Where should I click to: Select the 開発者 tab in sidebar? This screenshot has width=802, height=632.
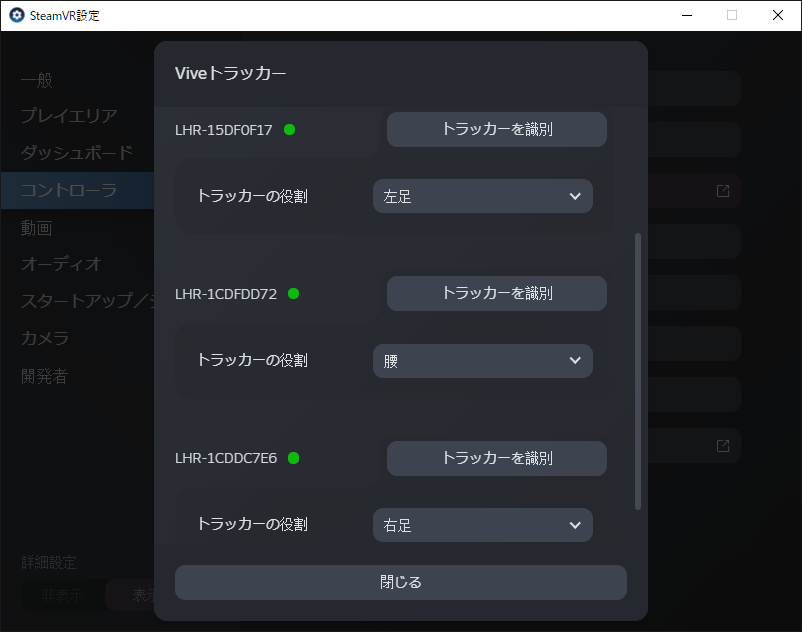(45, 376)
